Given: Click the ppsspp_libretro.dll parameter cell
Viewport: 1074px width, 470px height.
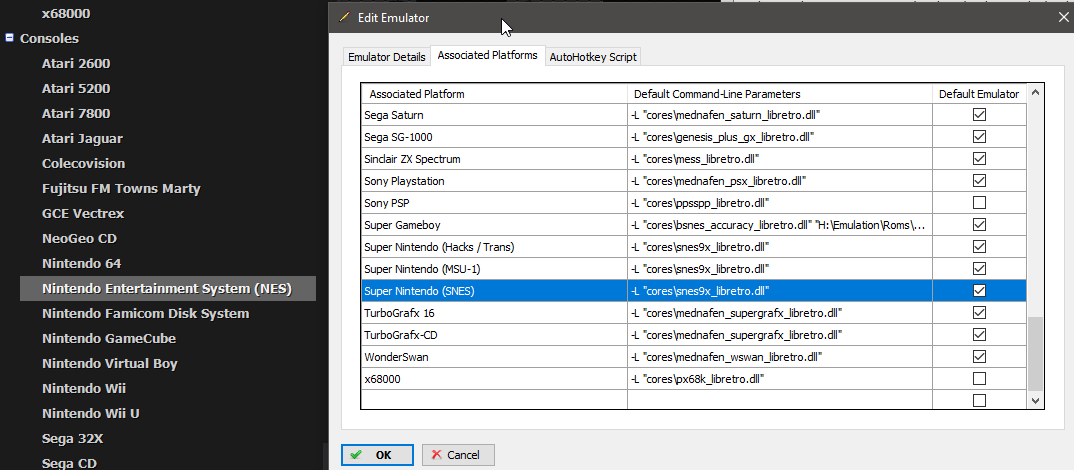Looking at the screenshot, I should click(x=779, y=203).
